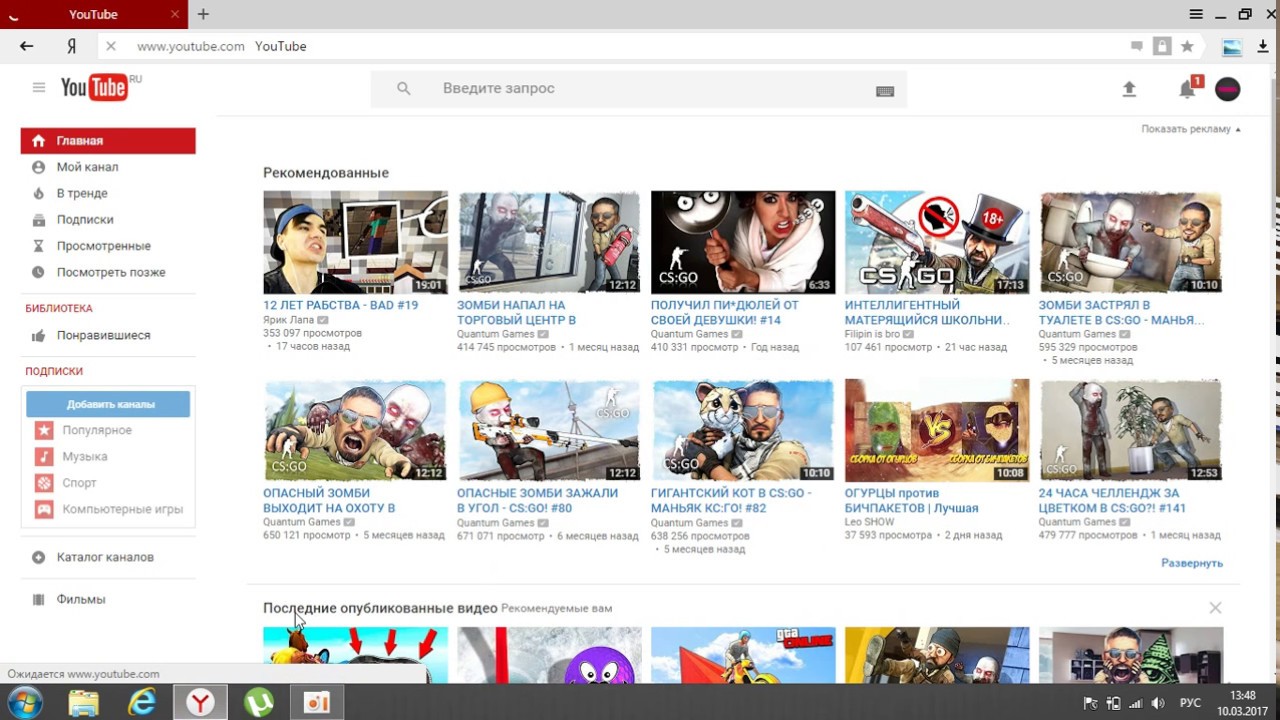The width and height of the screenshot is (1280, 720).
Task: Open Windows Start button
Action: click(x=25, y=702)
